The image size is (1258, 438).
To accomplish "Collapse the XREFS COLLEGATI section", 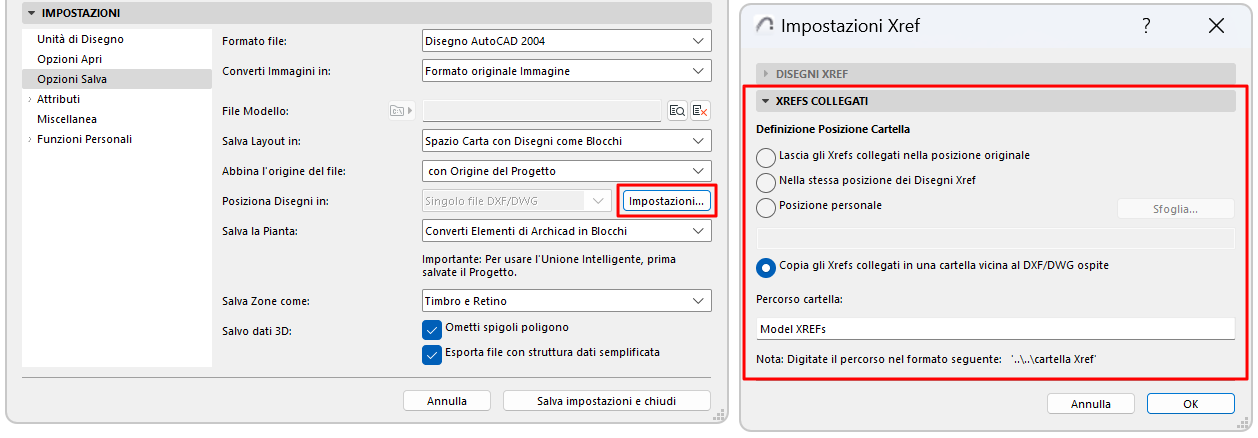I will tap(766, 101).
